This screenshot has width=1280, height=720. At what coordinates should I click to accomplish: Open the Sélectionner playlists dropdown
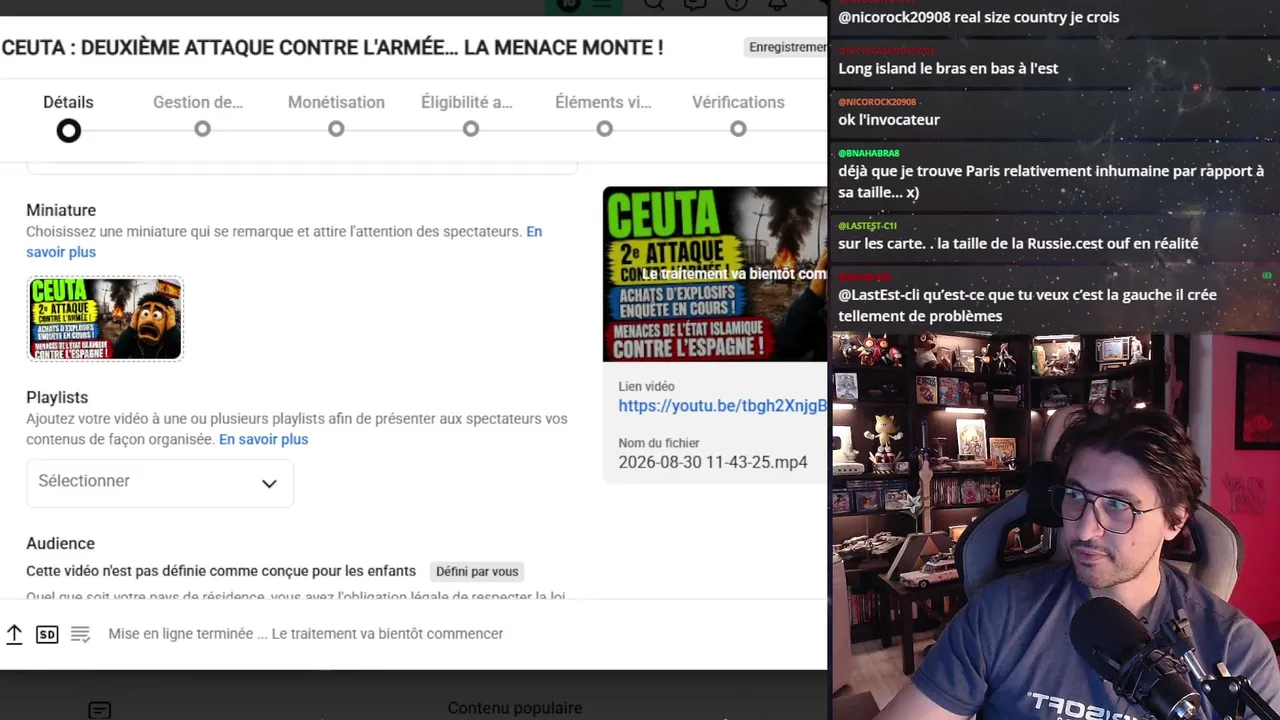[160, 483]
